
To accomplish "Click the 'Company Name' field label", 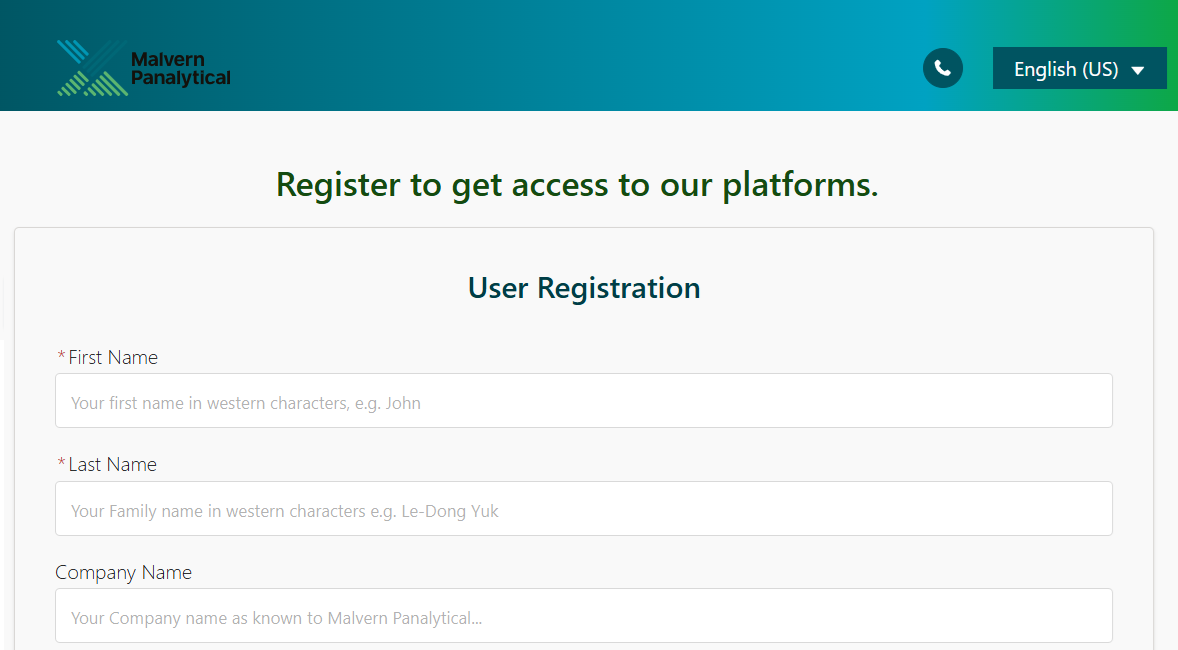I will pyautogui.click(x=123, y=573).
